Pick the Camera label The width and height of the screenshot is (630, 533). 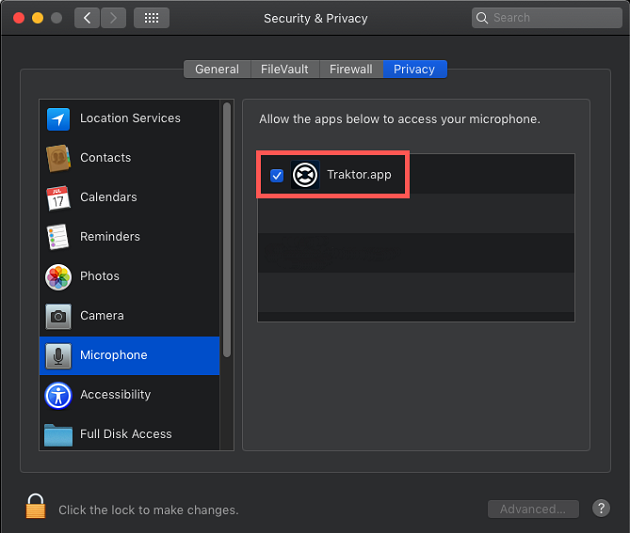(x=102, y=316)
